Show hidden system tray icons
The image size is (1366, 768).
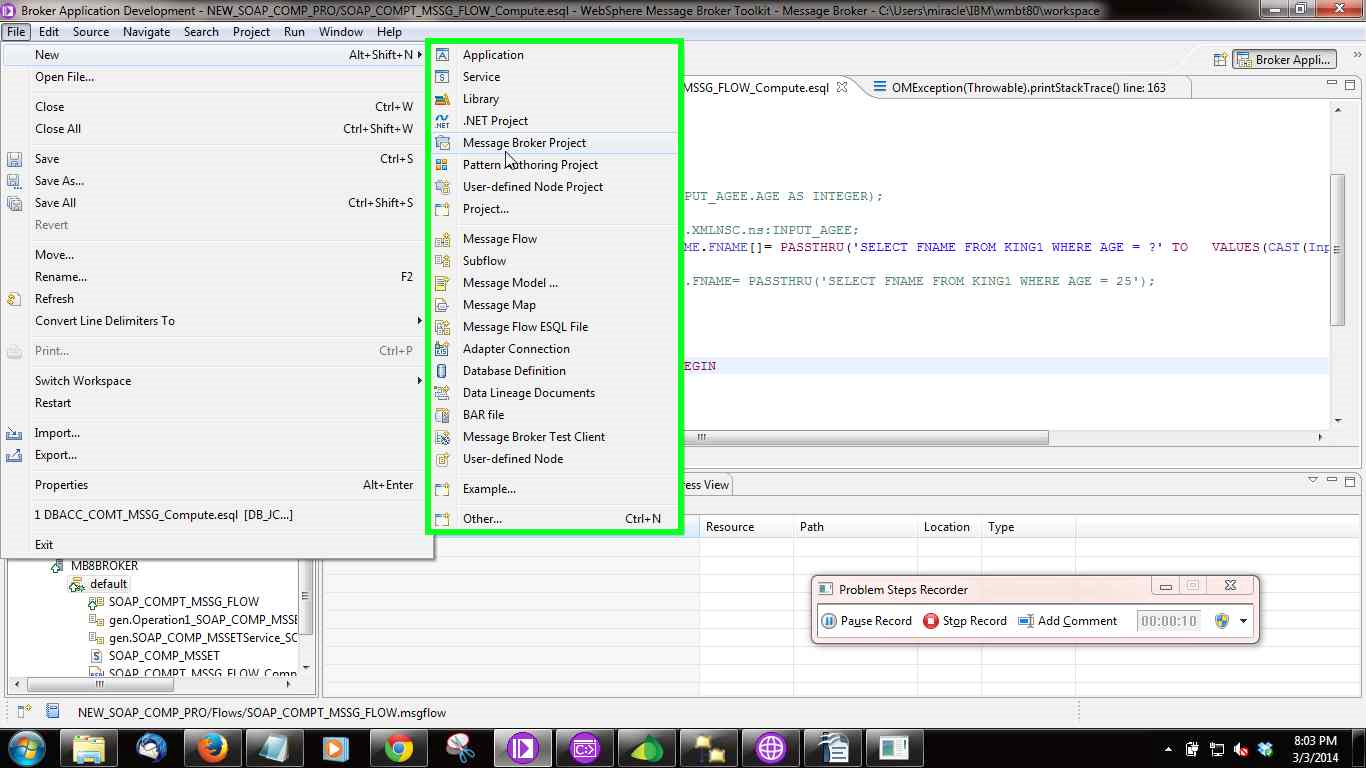1168,749
